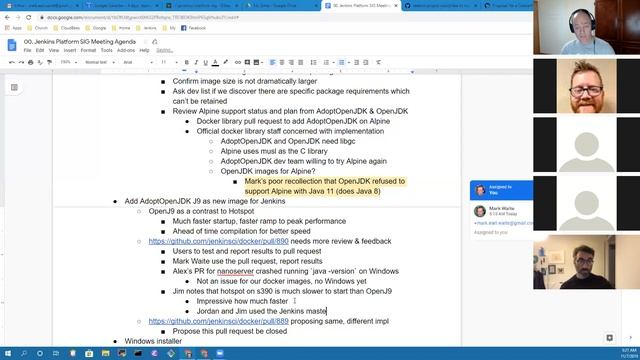The image size is (640, 360).
Task: Toggle underline formatting
Action: point(205,62)
